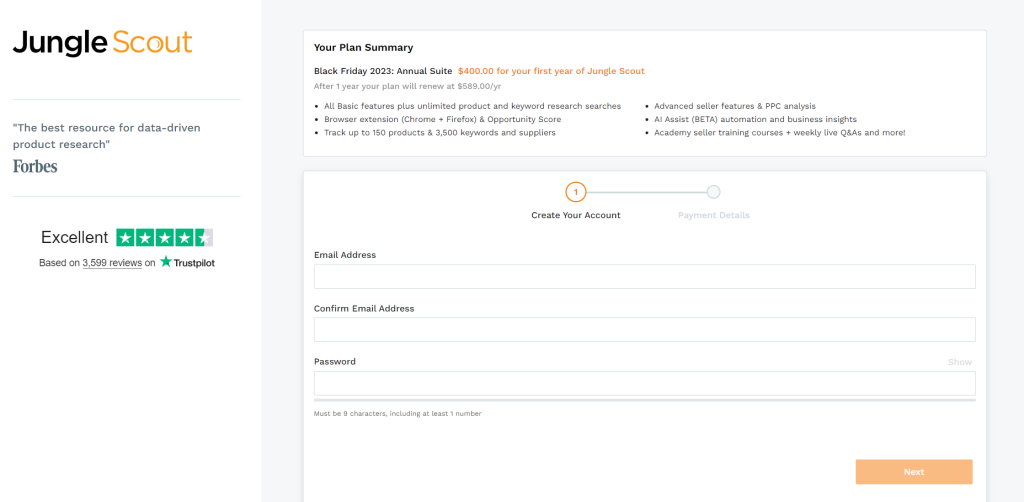Click the Excellent rating label
This screenshot has height=502, width=1024.
tap(74, 238)
